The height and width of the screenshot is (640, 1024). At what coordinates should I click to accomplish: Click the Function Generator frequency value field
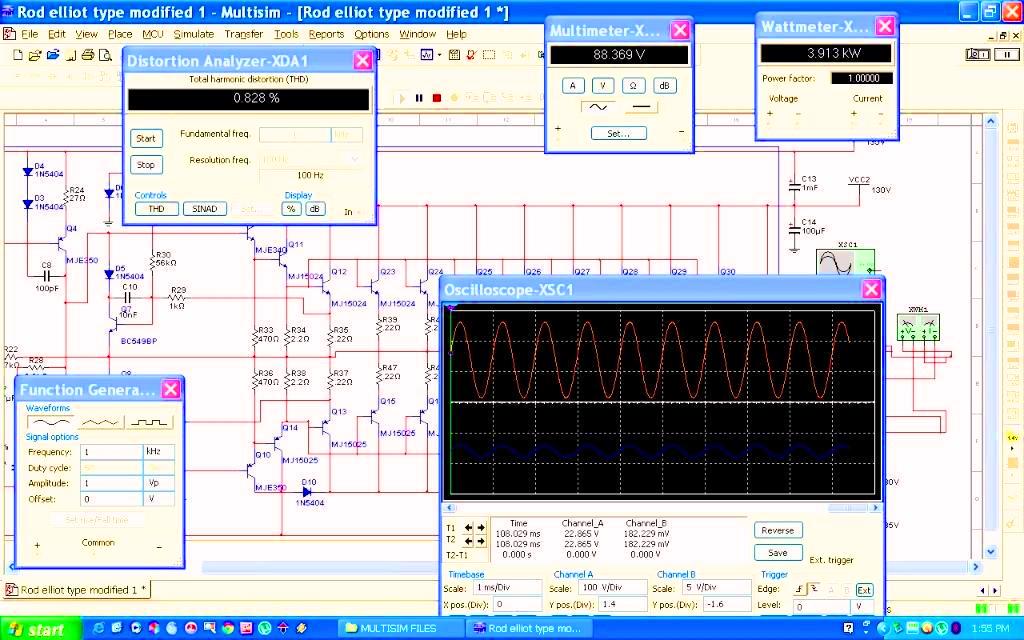coord(111,452)
